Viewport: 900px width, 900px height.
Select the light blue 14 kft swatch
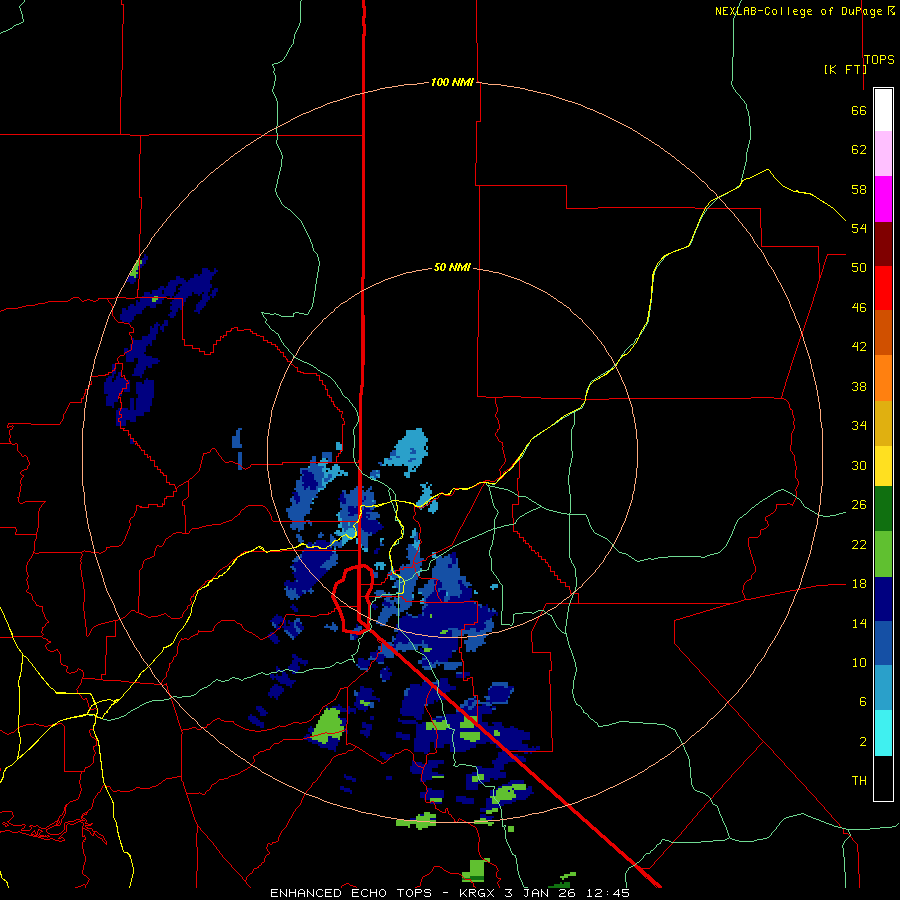[x=883, y=688]
